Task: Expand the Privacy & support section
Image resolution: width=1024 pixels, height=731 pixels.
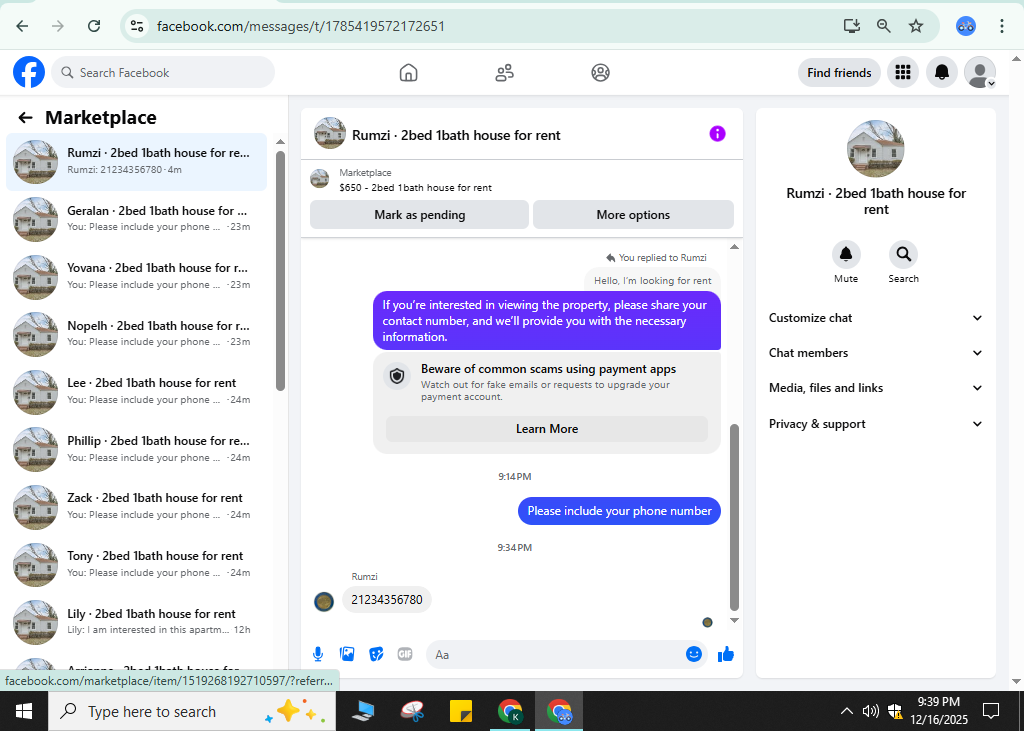Action: coord(876,424)
